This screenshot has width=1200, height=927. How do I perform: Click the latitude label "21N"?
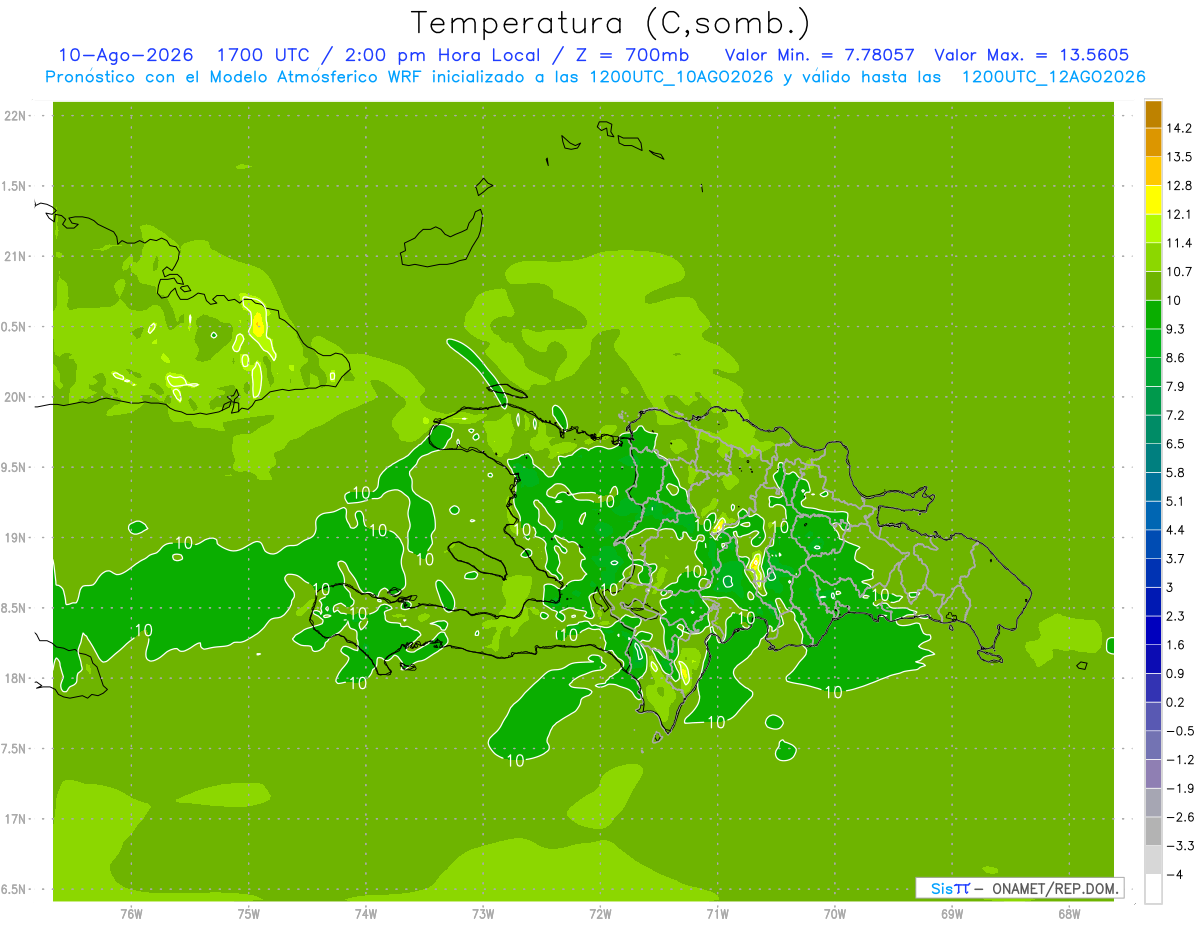(15, 256)
